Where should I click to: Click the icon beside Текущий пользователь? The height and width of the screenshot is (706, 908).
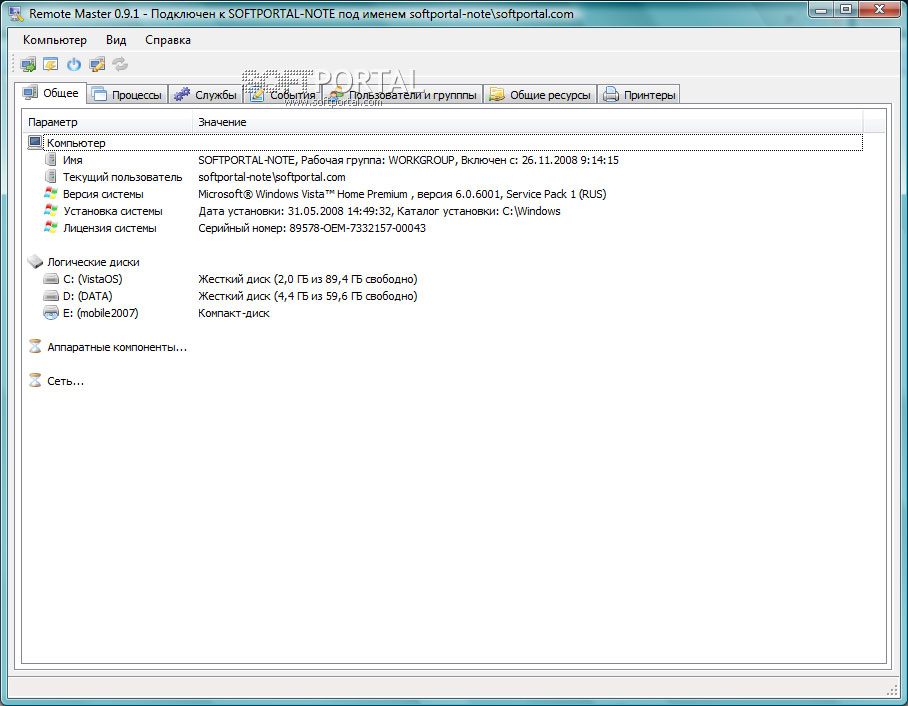point(51,177)
